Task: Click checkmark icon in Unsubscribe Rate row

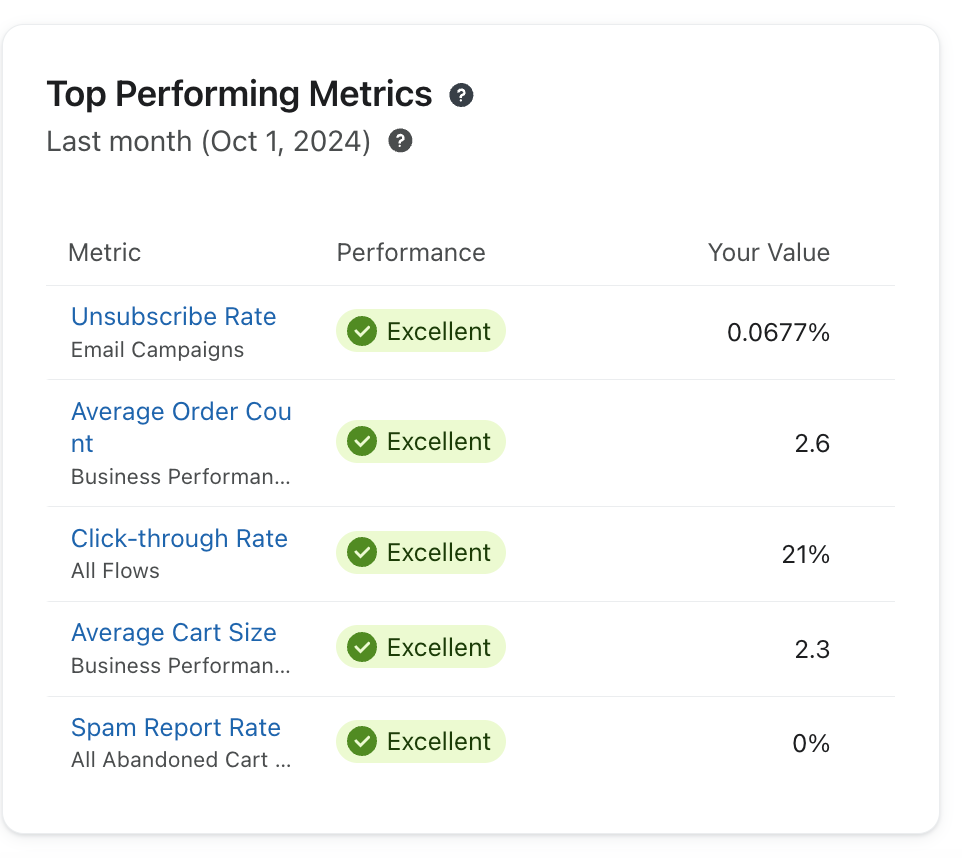Action: [x=362, y=331]
